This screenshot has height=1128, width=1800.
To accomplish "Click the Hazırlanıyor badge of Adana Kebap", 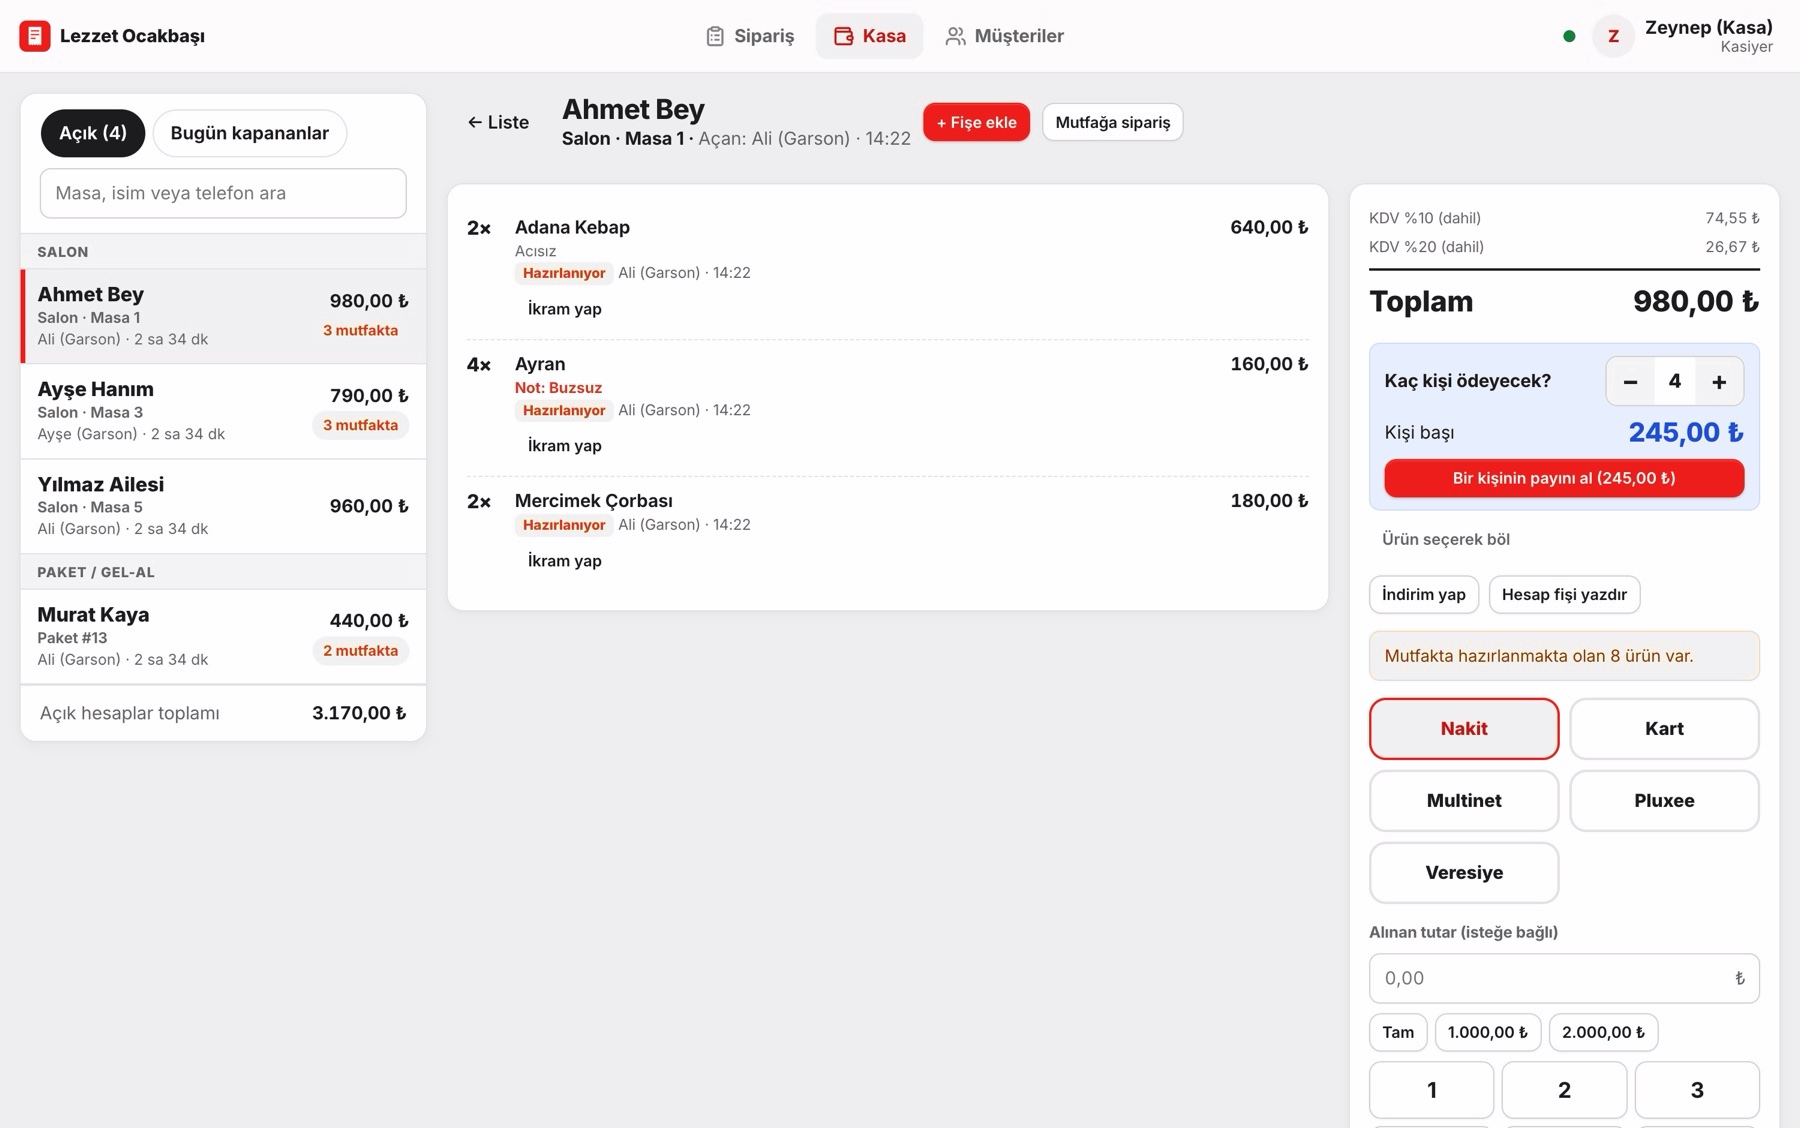I will point(564,273).
